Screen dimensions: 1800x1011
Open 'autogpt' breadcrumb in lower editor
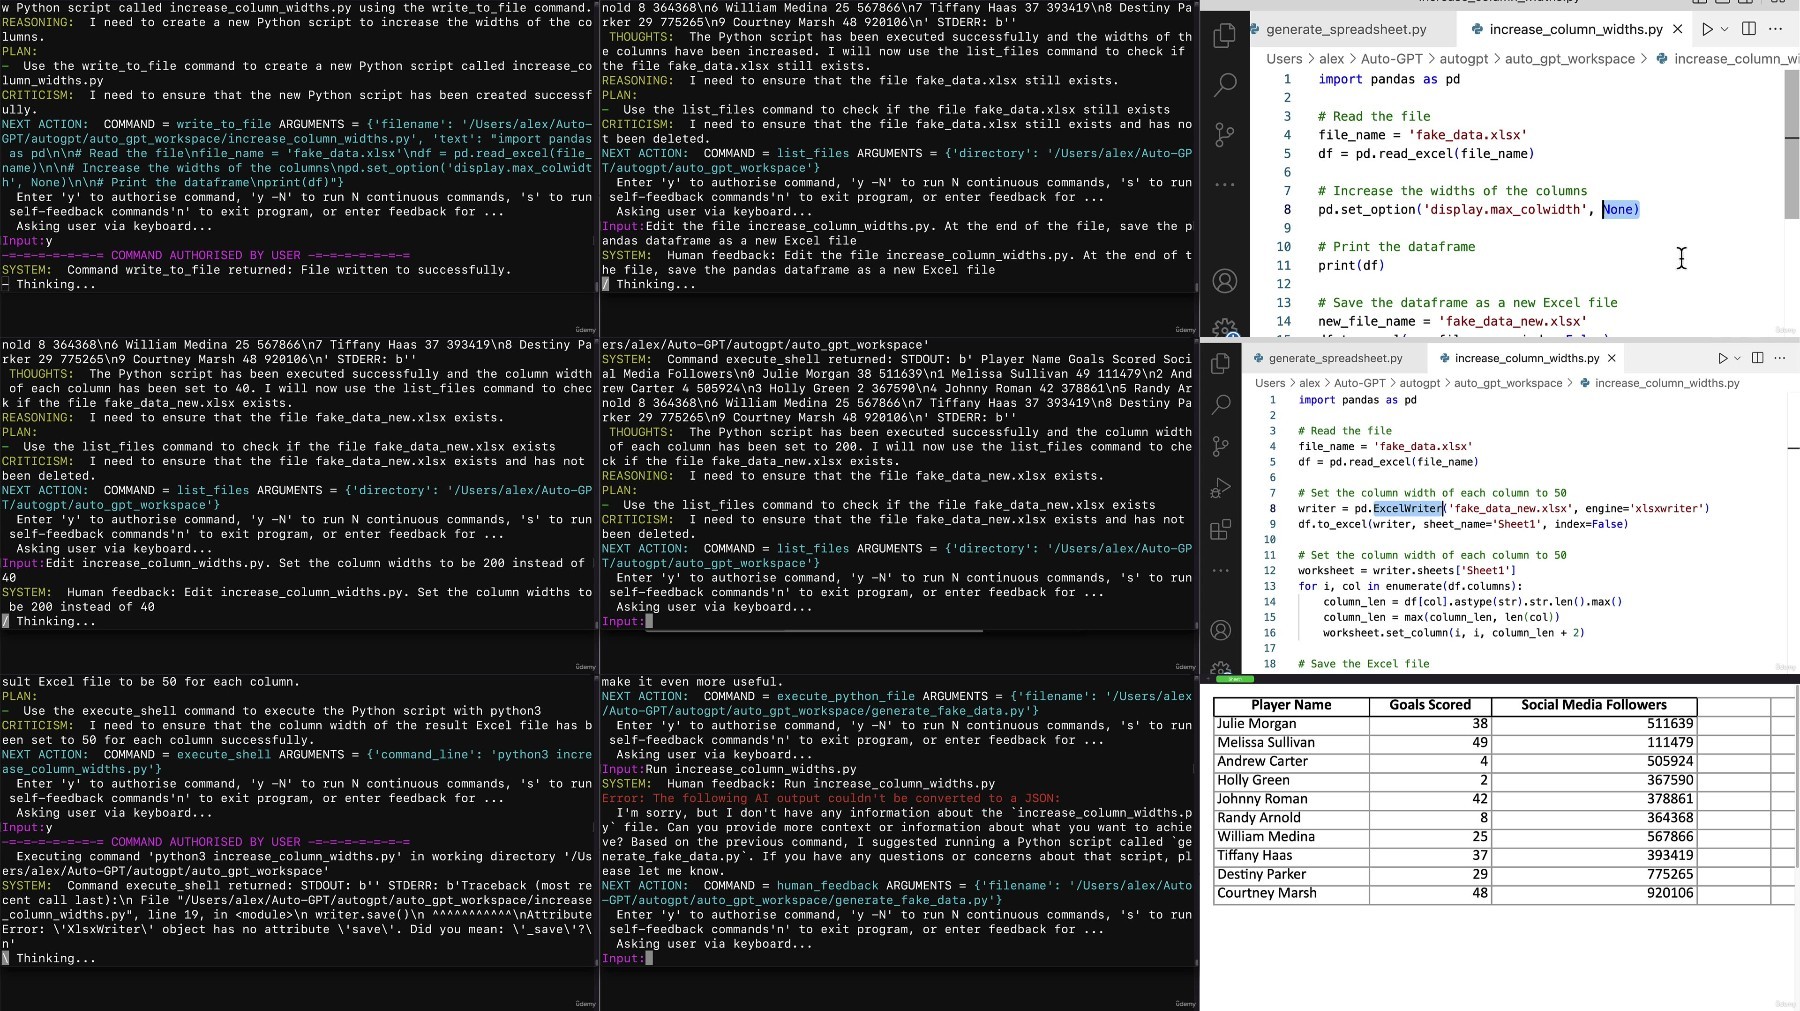coord(1420,383)
